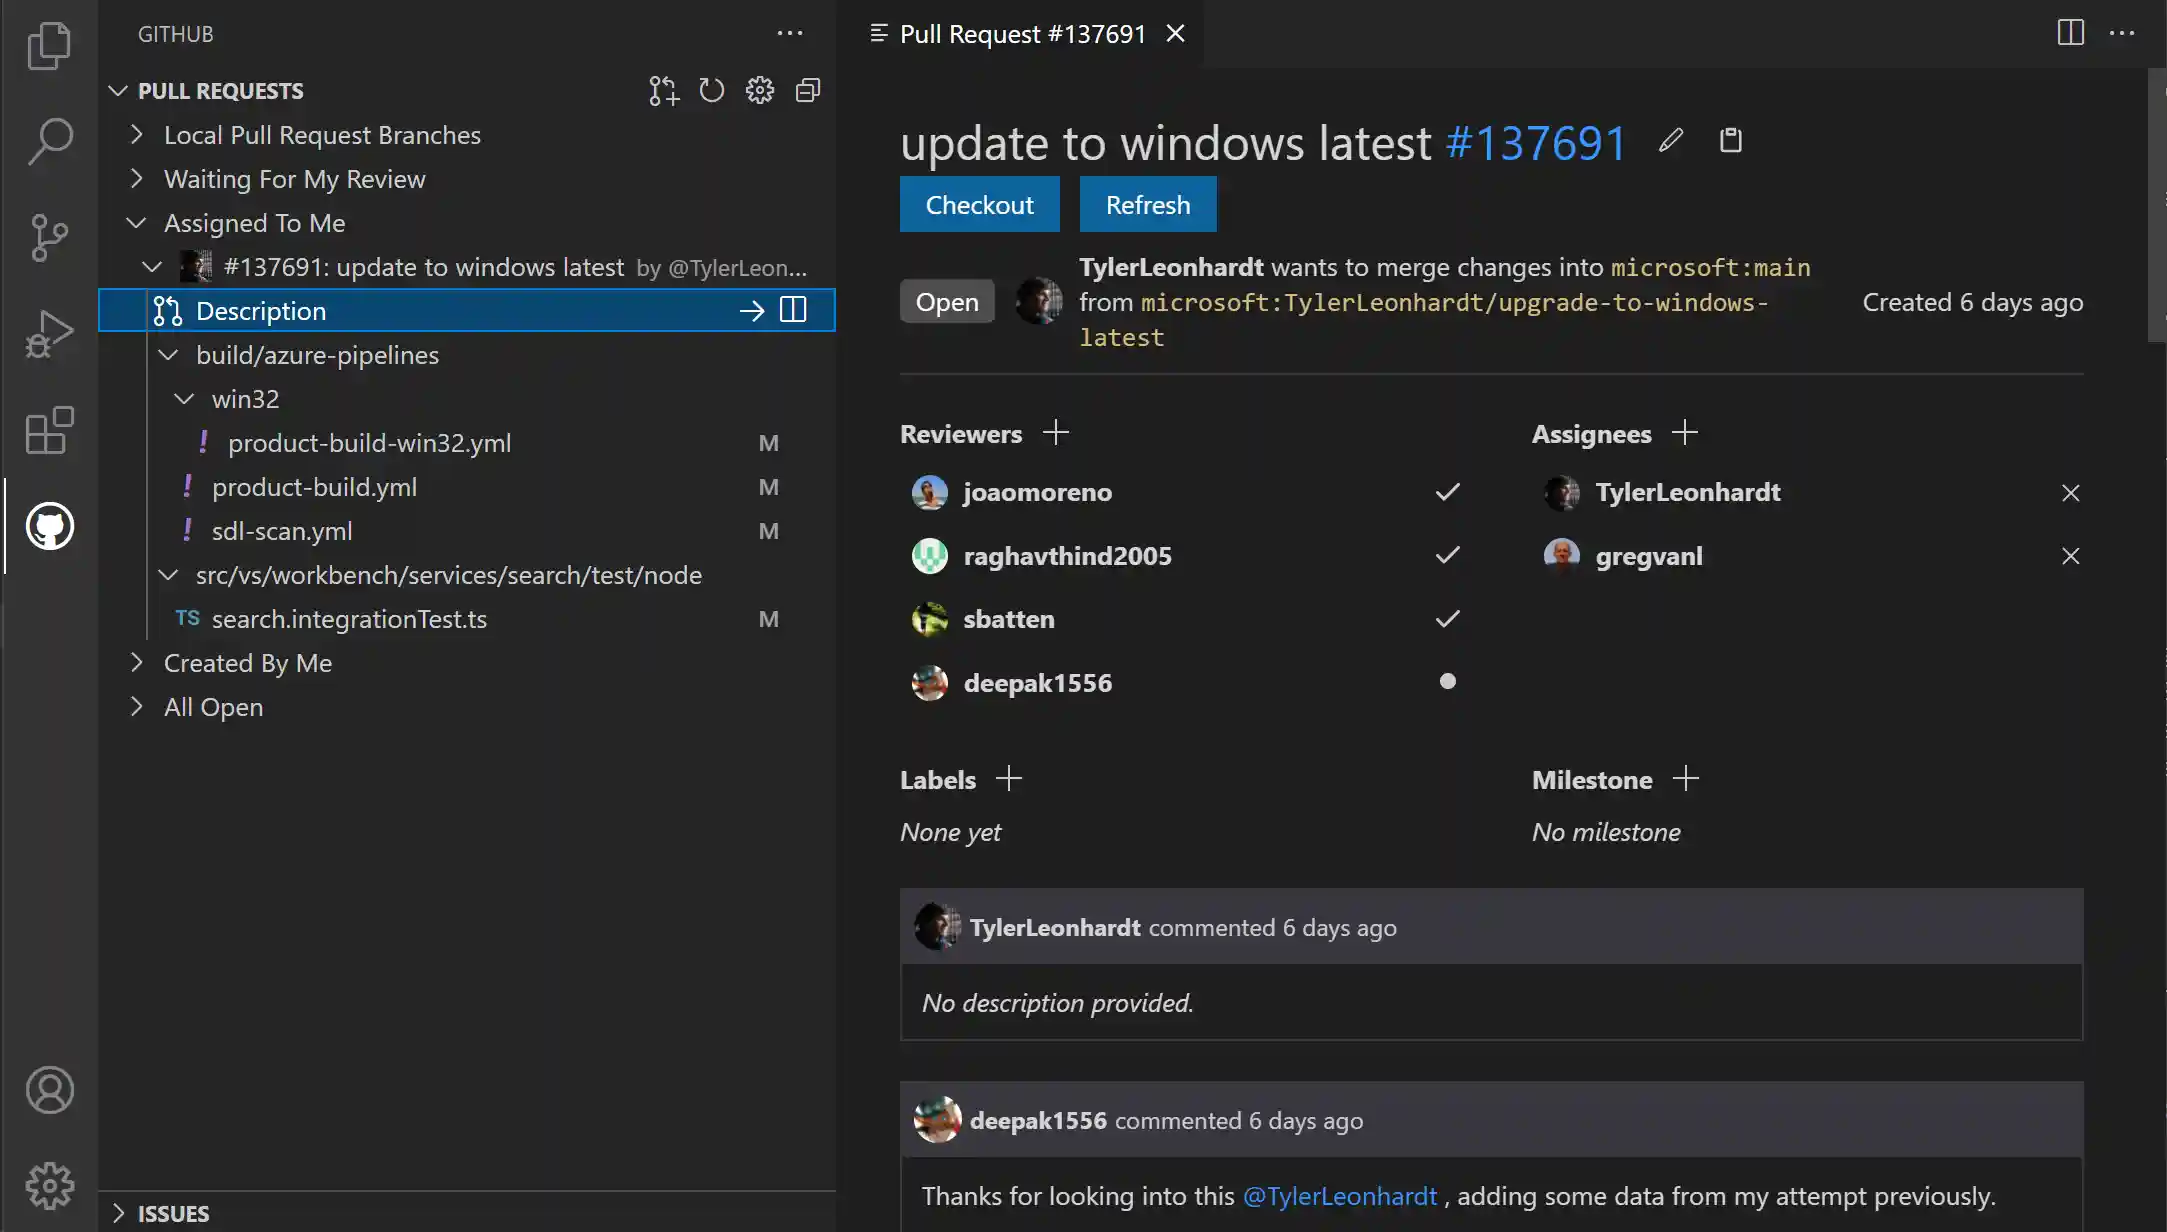The height and width of the screenshot is (1232, 2167).
Task: Edit the pull request title with the pencil
Action: pyautogui.click(x=1668, y=140)
